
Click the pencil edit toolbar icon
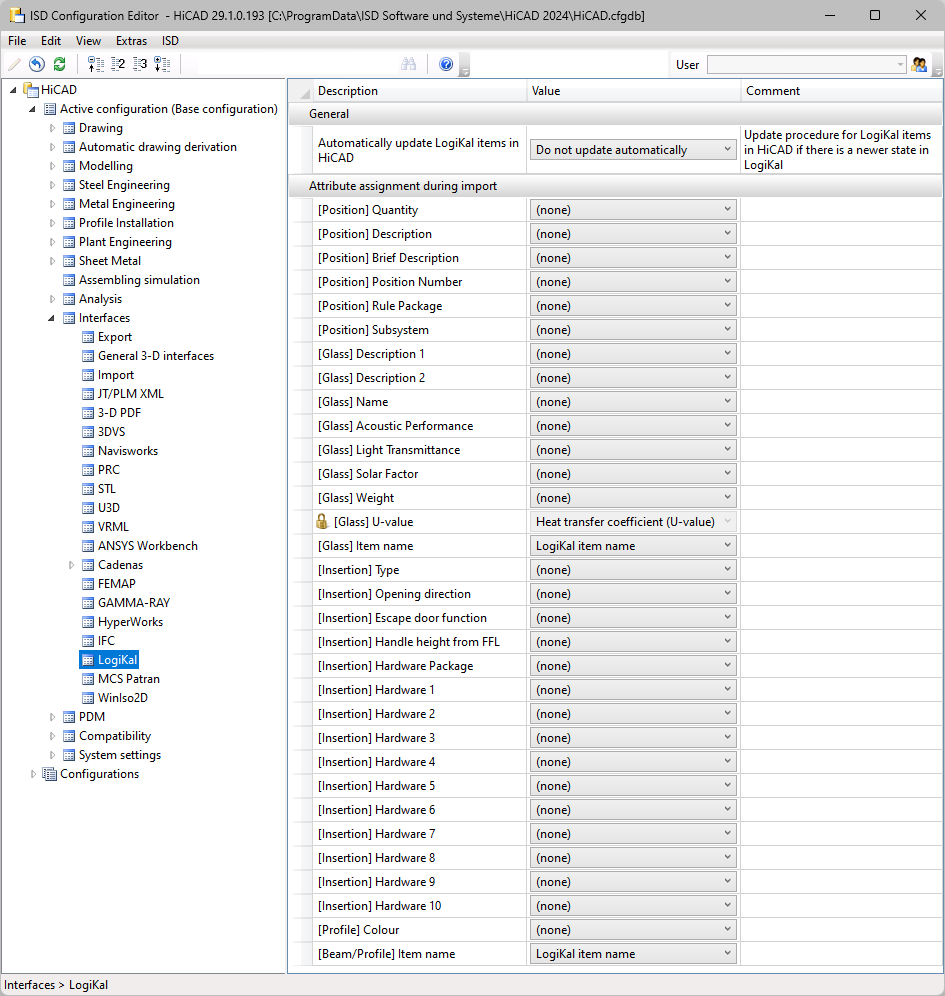(x=14, y=64)
